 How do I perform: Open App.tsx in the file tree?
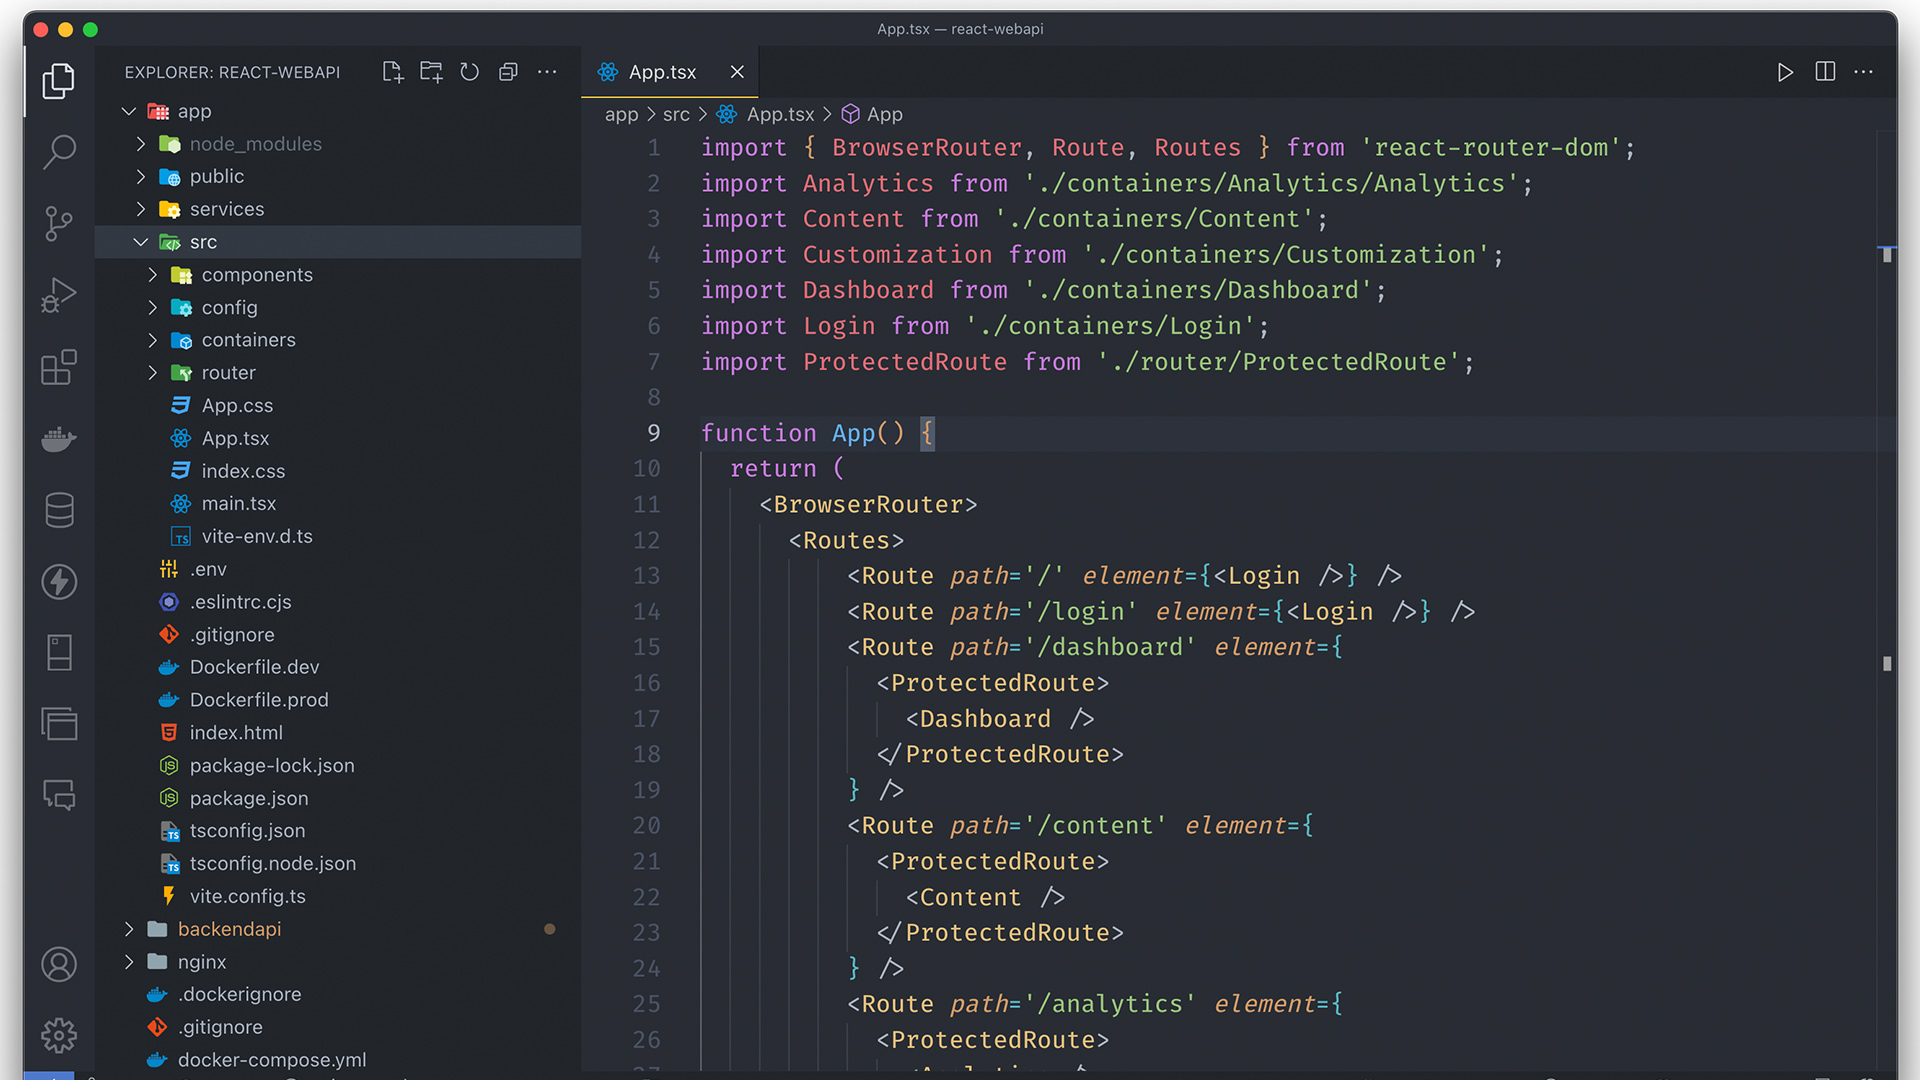(x=338, y=438)
